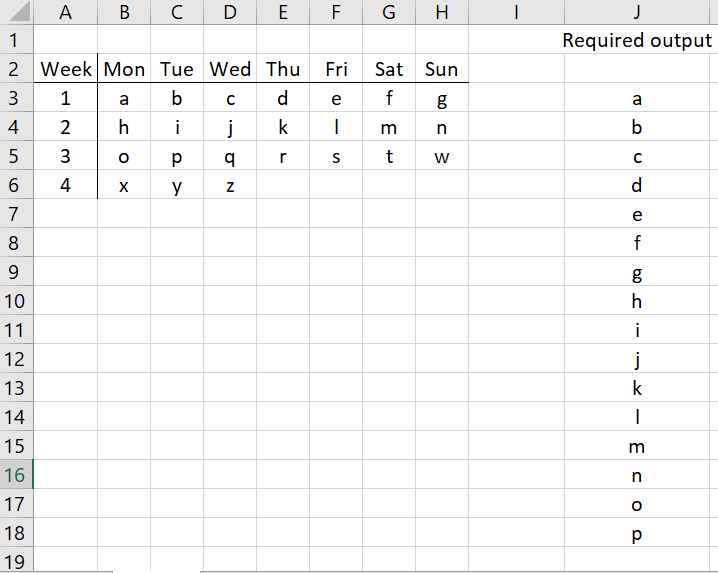Click the 'Required output' cell
This screenshot has width=718, height=573.
pyautogui.click(x=637, y=40)
